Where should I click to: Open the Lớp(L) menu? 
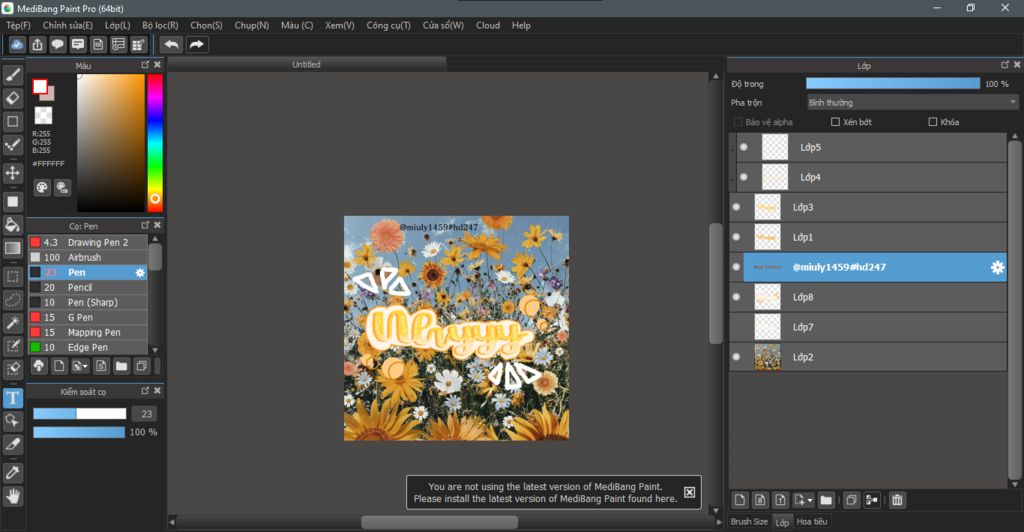point(118,25)
